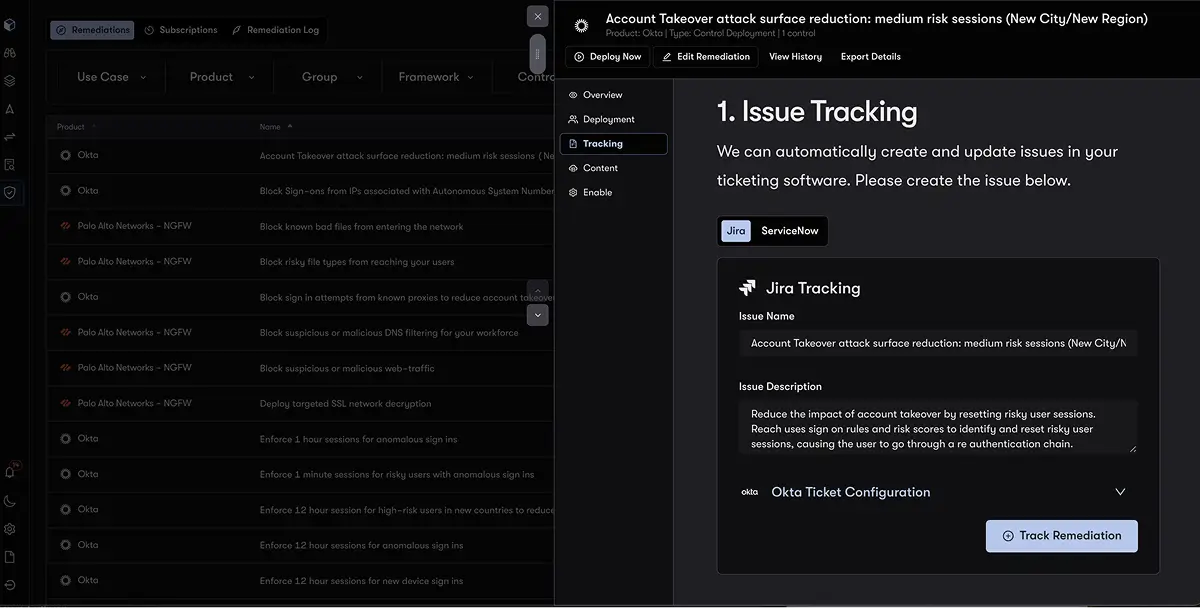Click Palo Alto icon in Deploy targeted SSL row
Screen dimensions: 1200x608
tap(66, 404)
